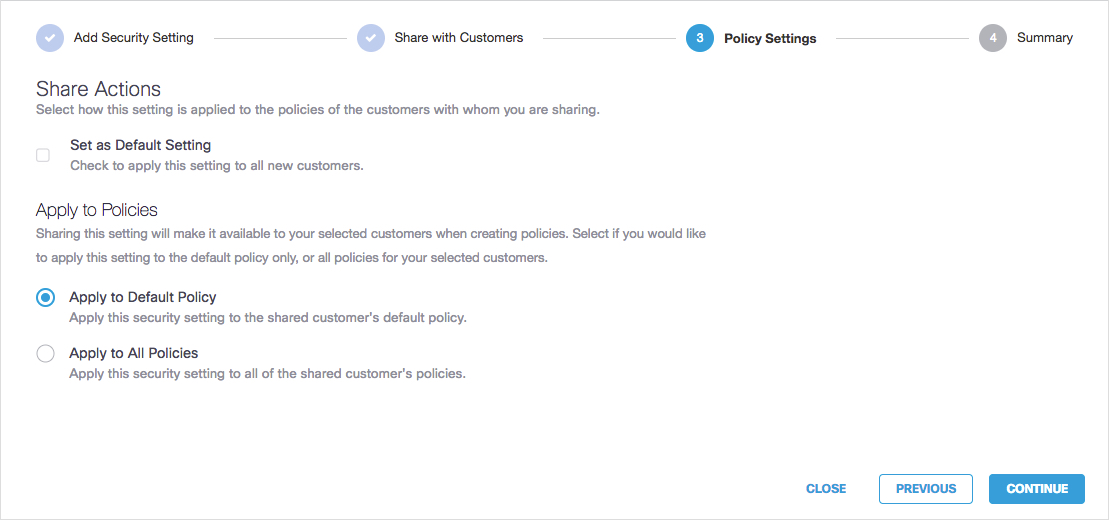Click the checkmark icon for Add Security Setting
The height and width of the screenshot is (520, 1109).
50,38
